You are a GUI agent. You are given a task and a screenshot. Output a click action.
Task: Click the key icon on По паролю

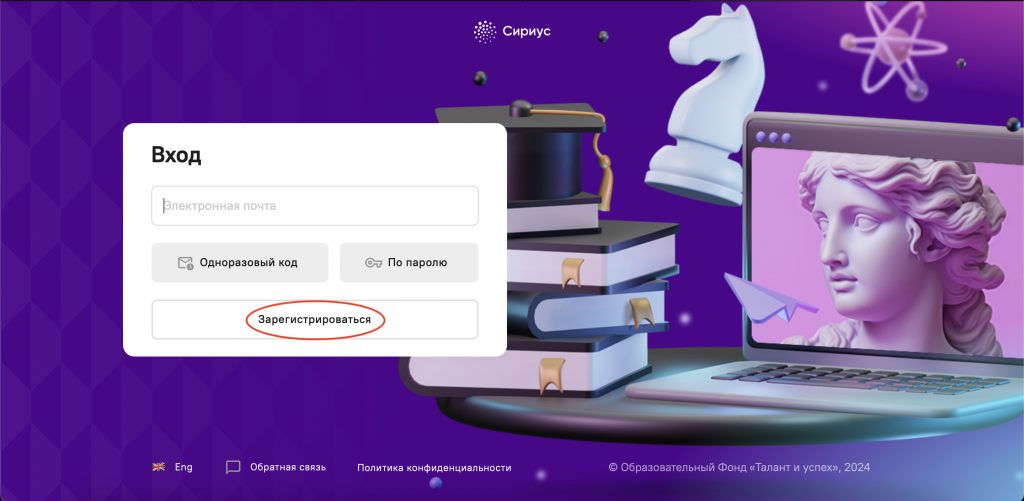coord(373,263)
